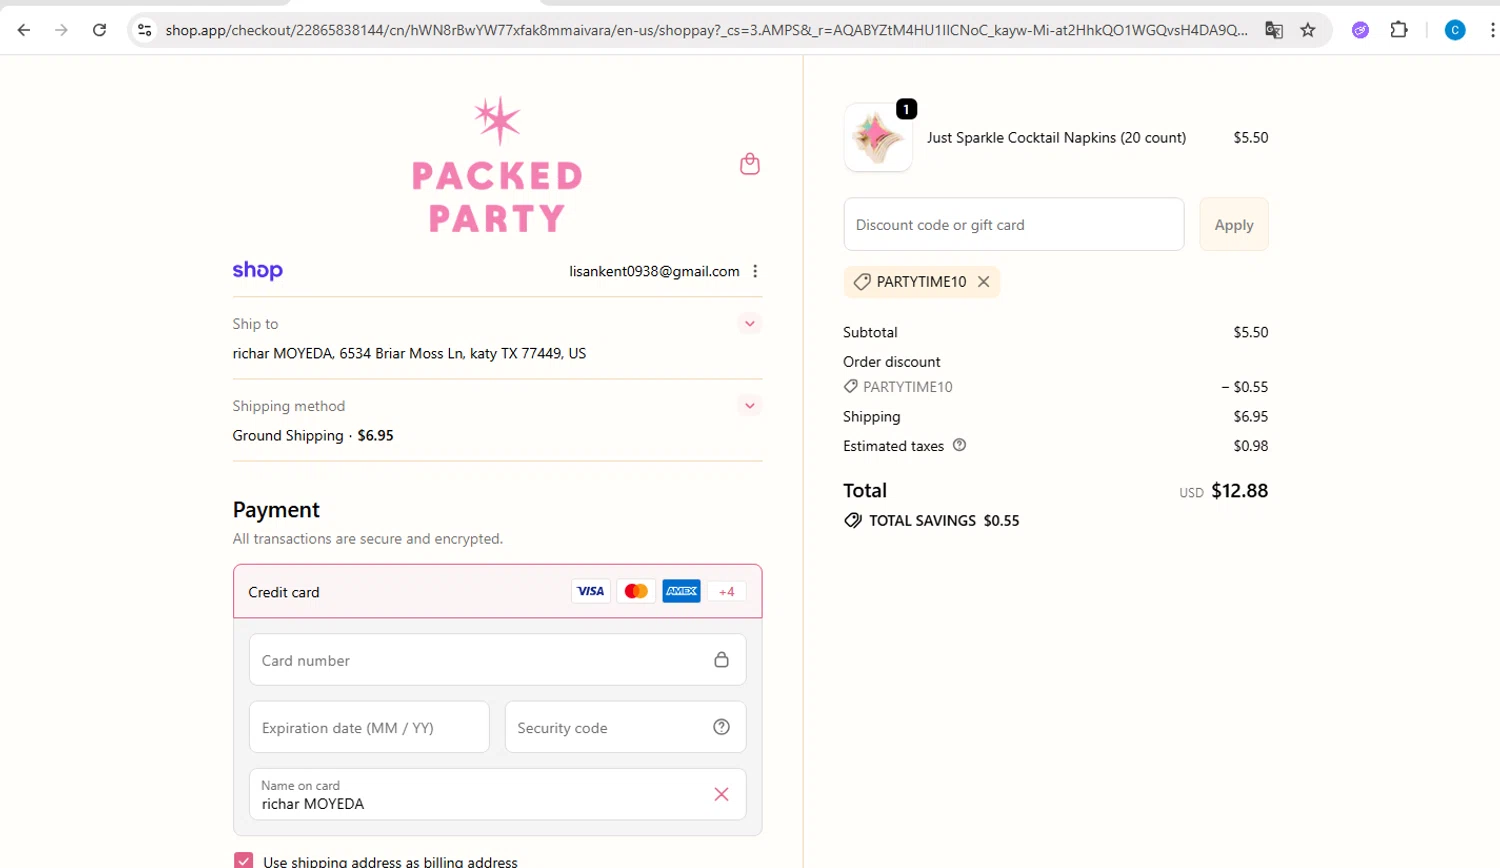The image size is (1500, 868).
Task: Click the PARTYTIME10 tag icon in chip
Action: pos(862,282)
